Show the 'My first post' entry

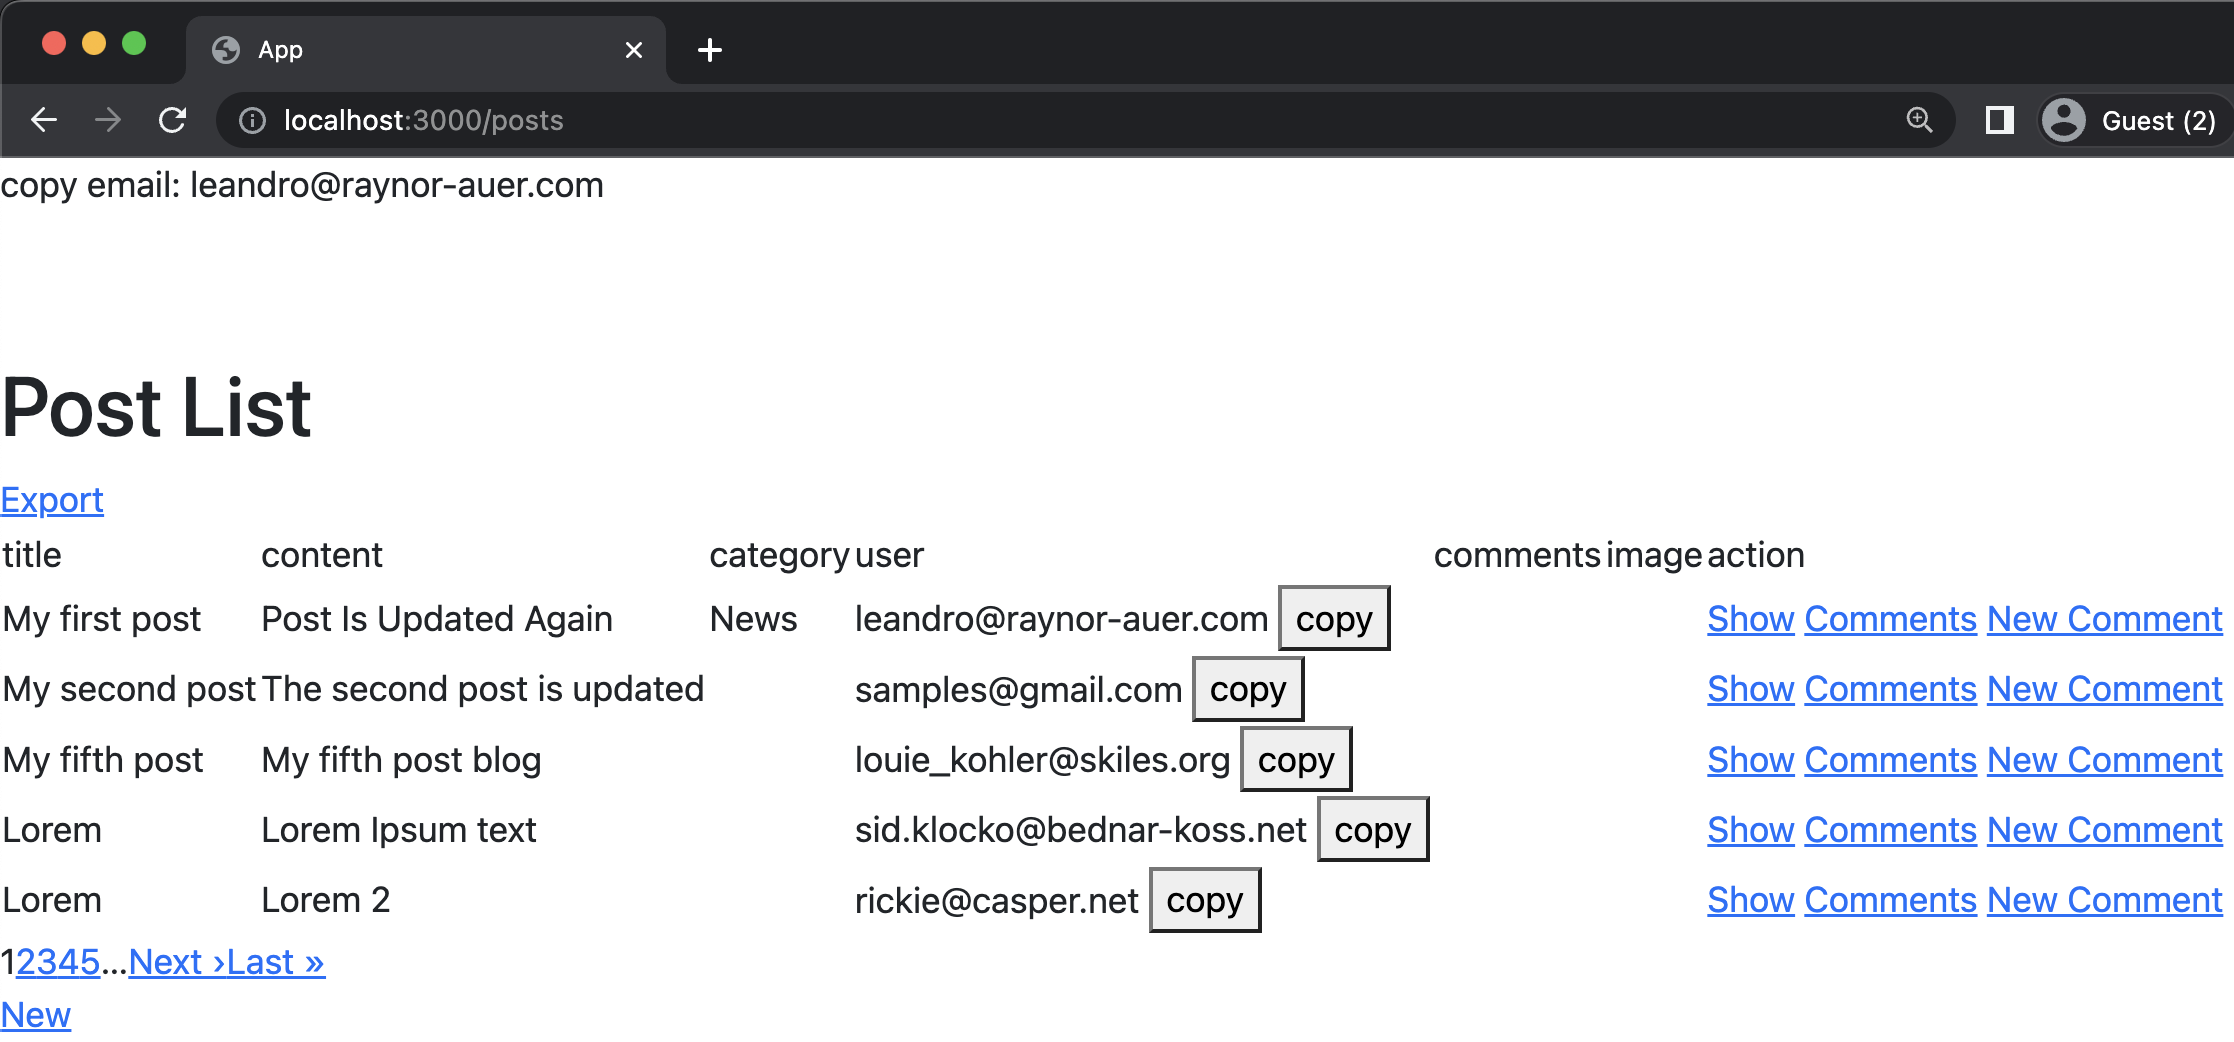click(x=1750, y=619)
